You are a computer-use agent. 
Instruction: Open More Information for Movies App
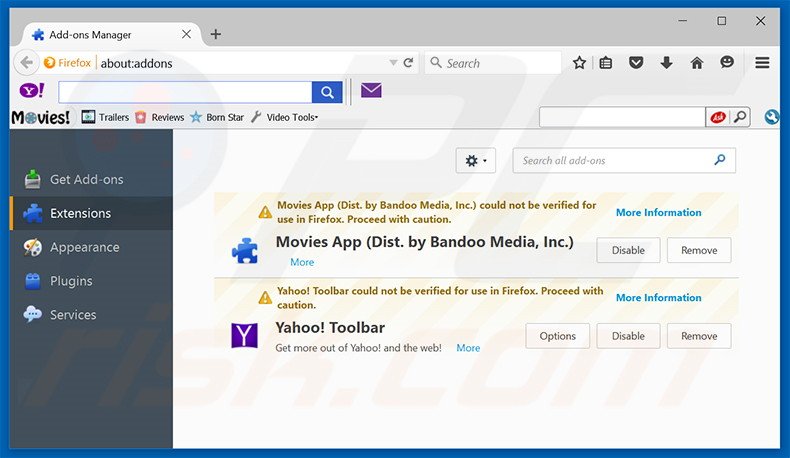pos(659,212)
